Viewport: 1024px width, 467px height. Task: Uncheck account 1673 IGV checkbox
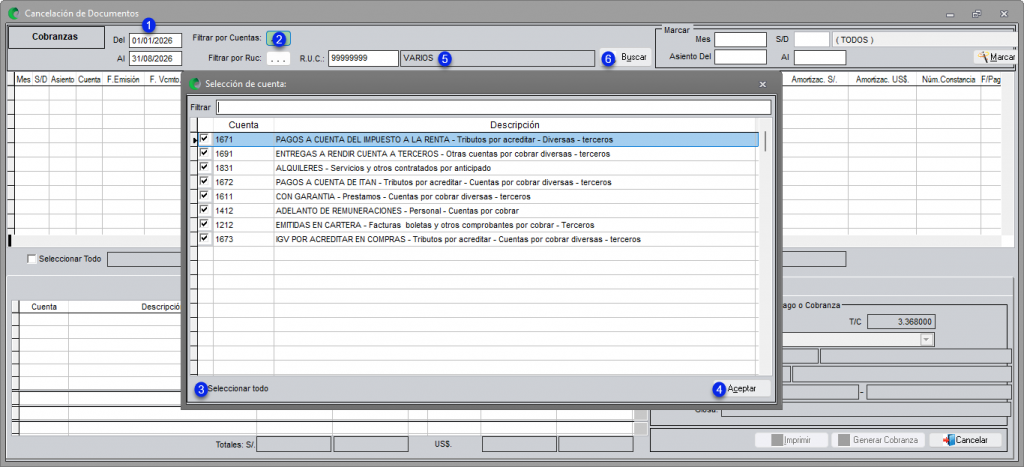pyautogui.click(x=204, y=239)
